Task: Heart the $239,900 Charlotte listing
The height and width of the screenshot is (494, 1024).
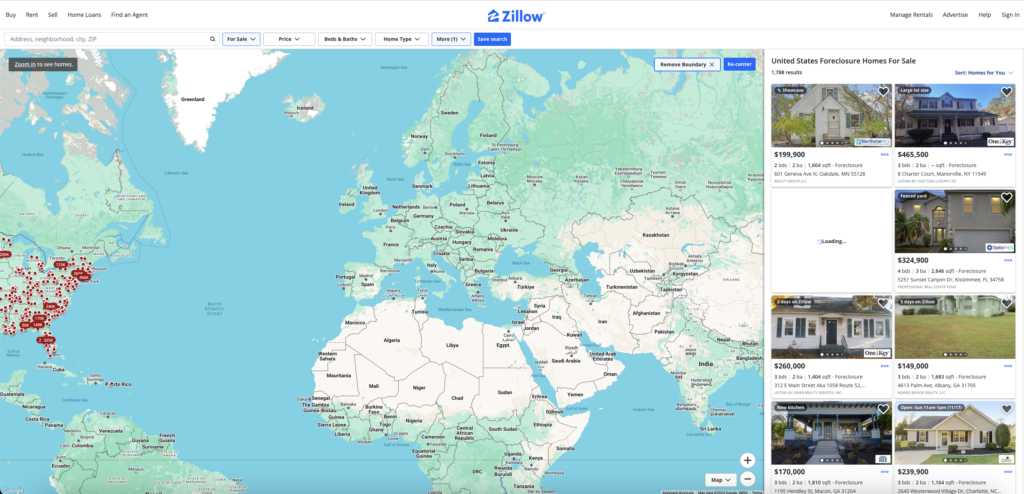Action: pyautogui.click(x=1006, y=409)
